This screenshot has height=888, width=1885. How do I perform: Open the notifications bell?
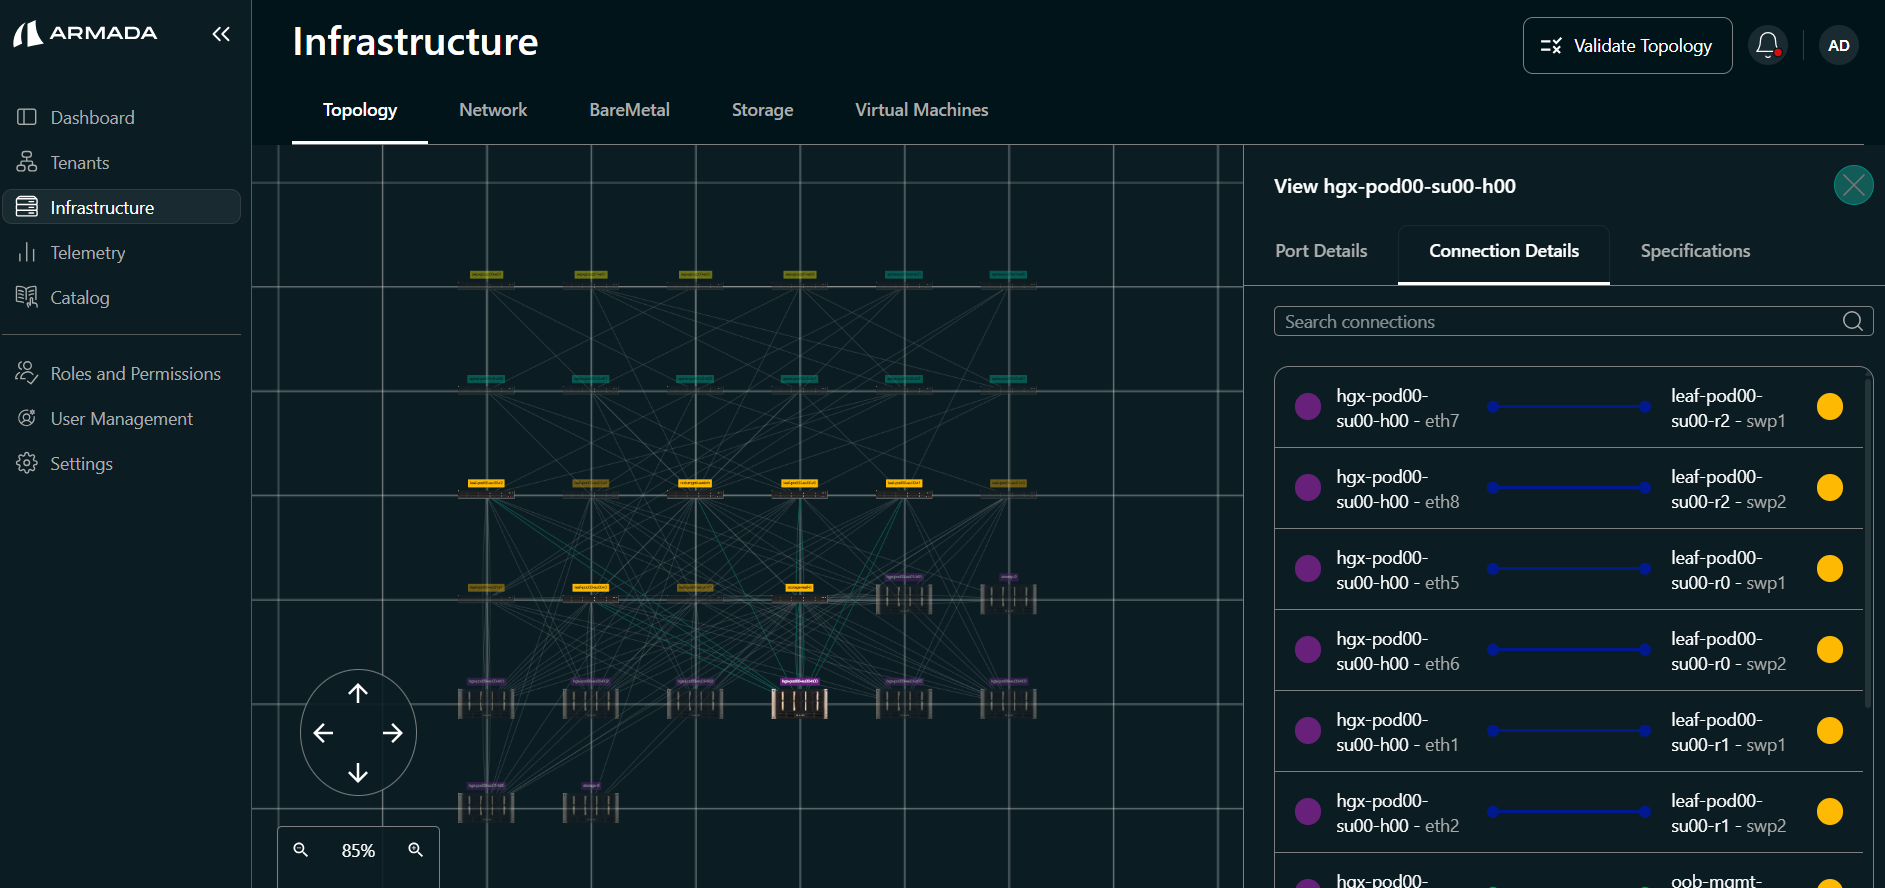1767,45
